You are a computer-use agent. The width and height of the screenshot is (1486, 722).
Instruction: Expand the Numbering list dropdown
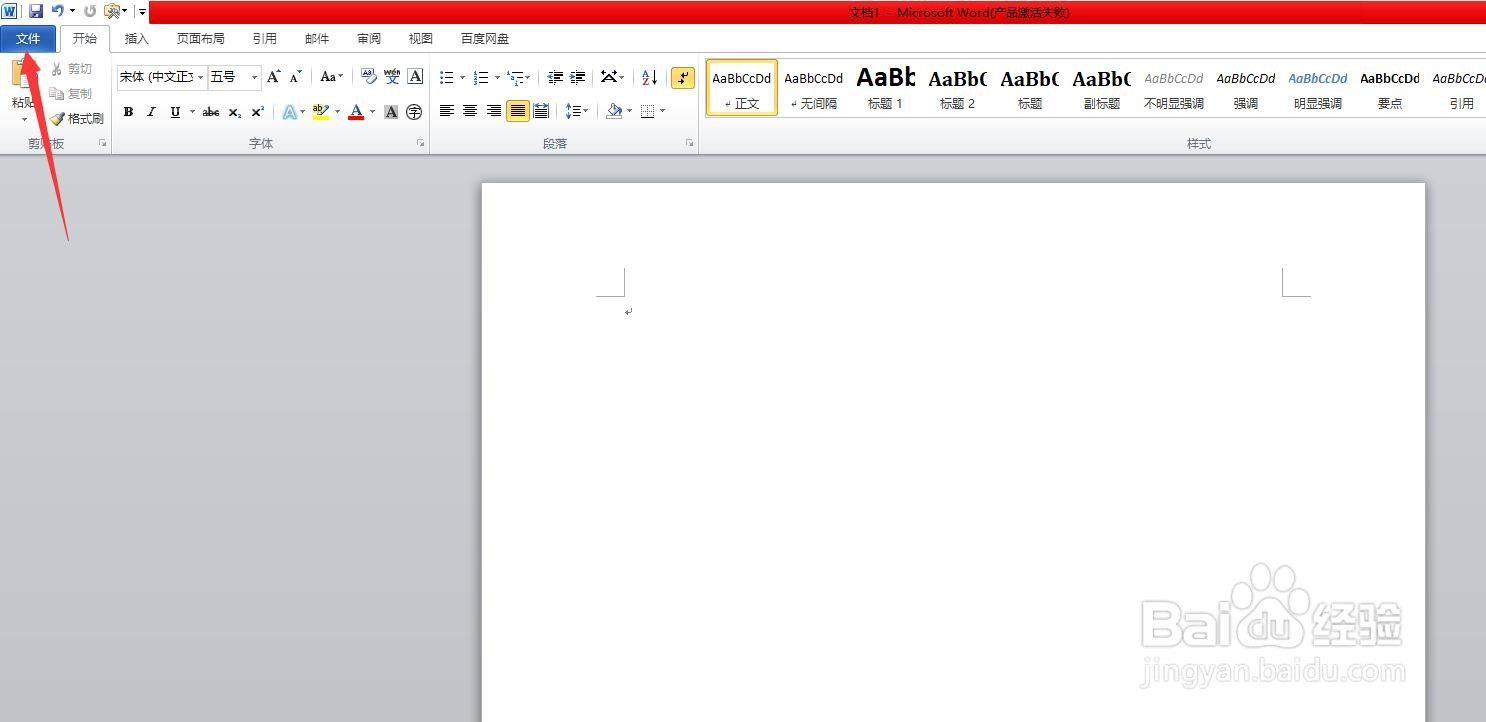(x=498, y=78)
